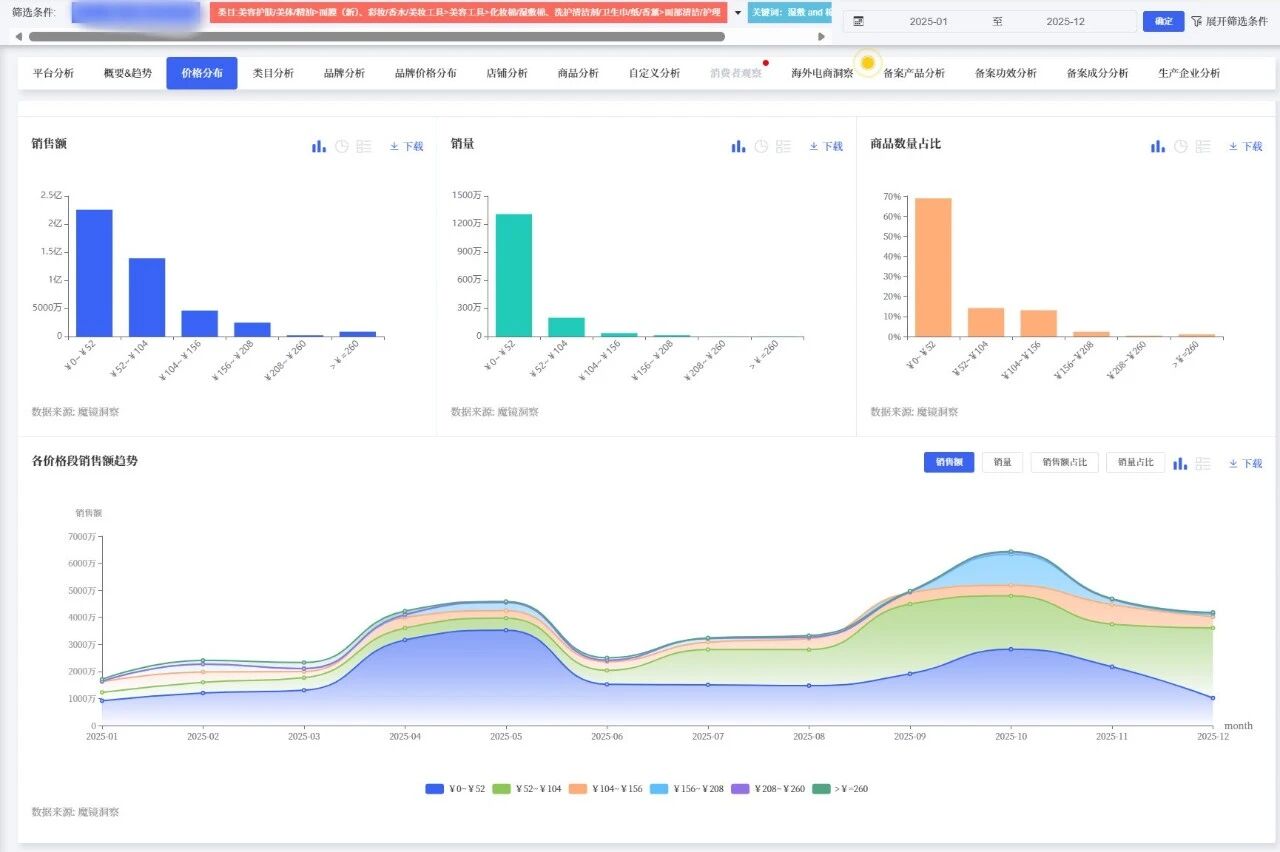This screenshot has width=1280, height=852.
Task: Select bar chart icon in 销量 panel
Action: coord(738,146)
